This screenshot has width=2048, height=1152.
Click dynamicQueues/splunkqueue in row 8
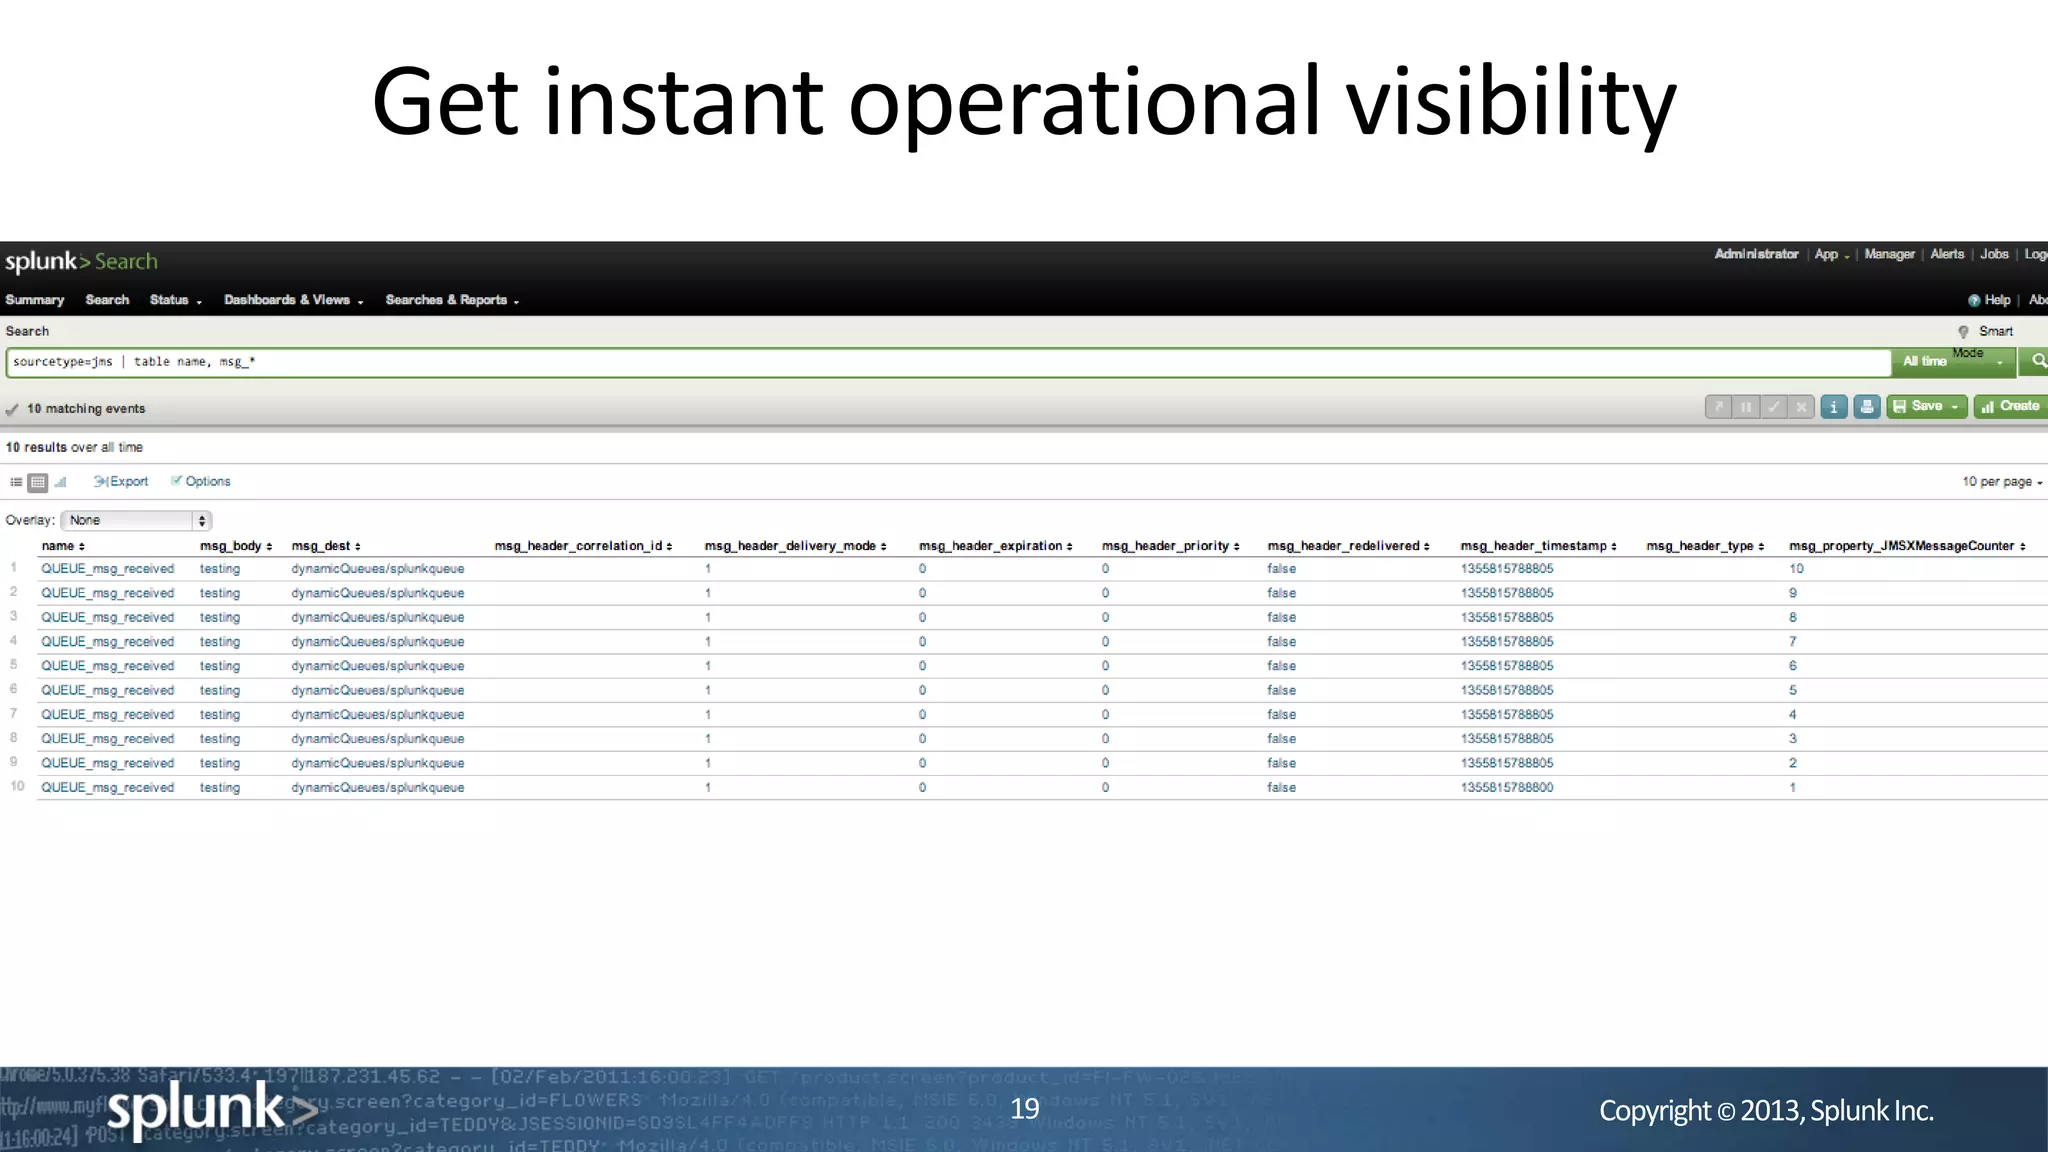click(378, 739)
